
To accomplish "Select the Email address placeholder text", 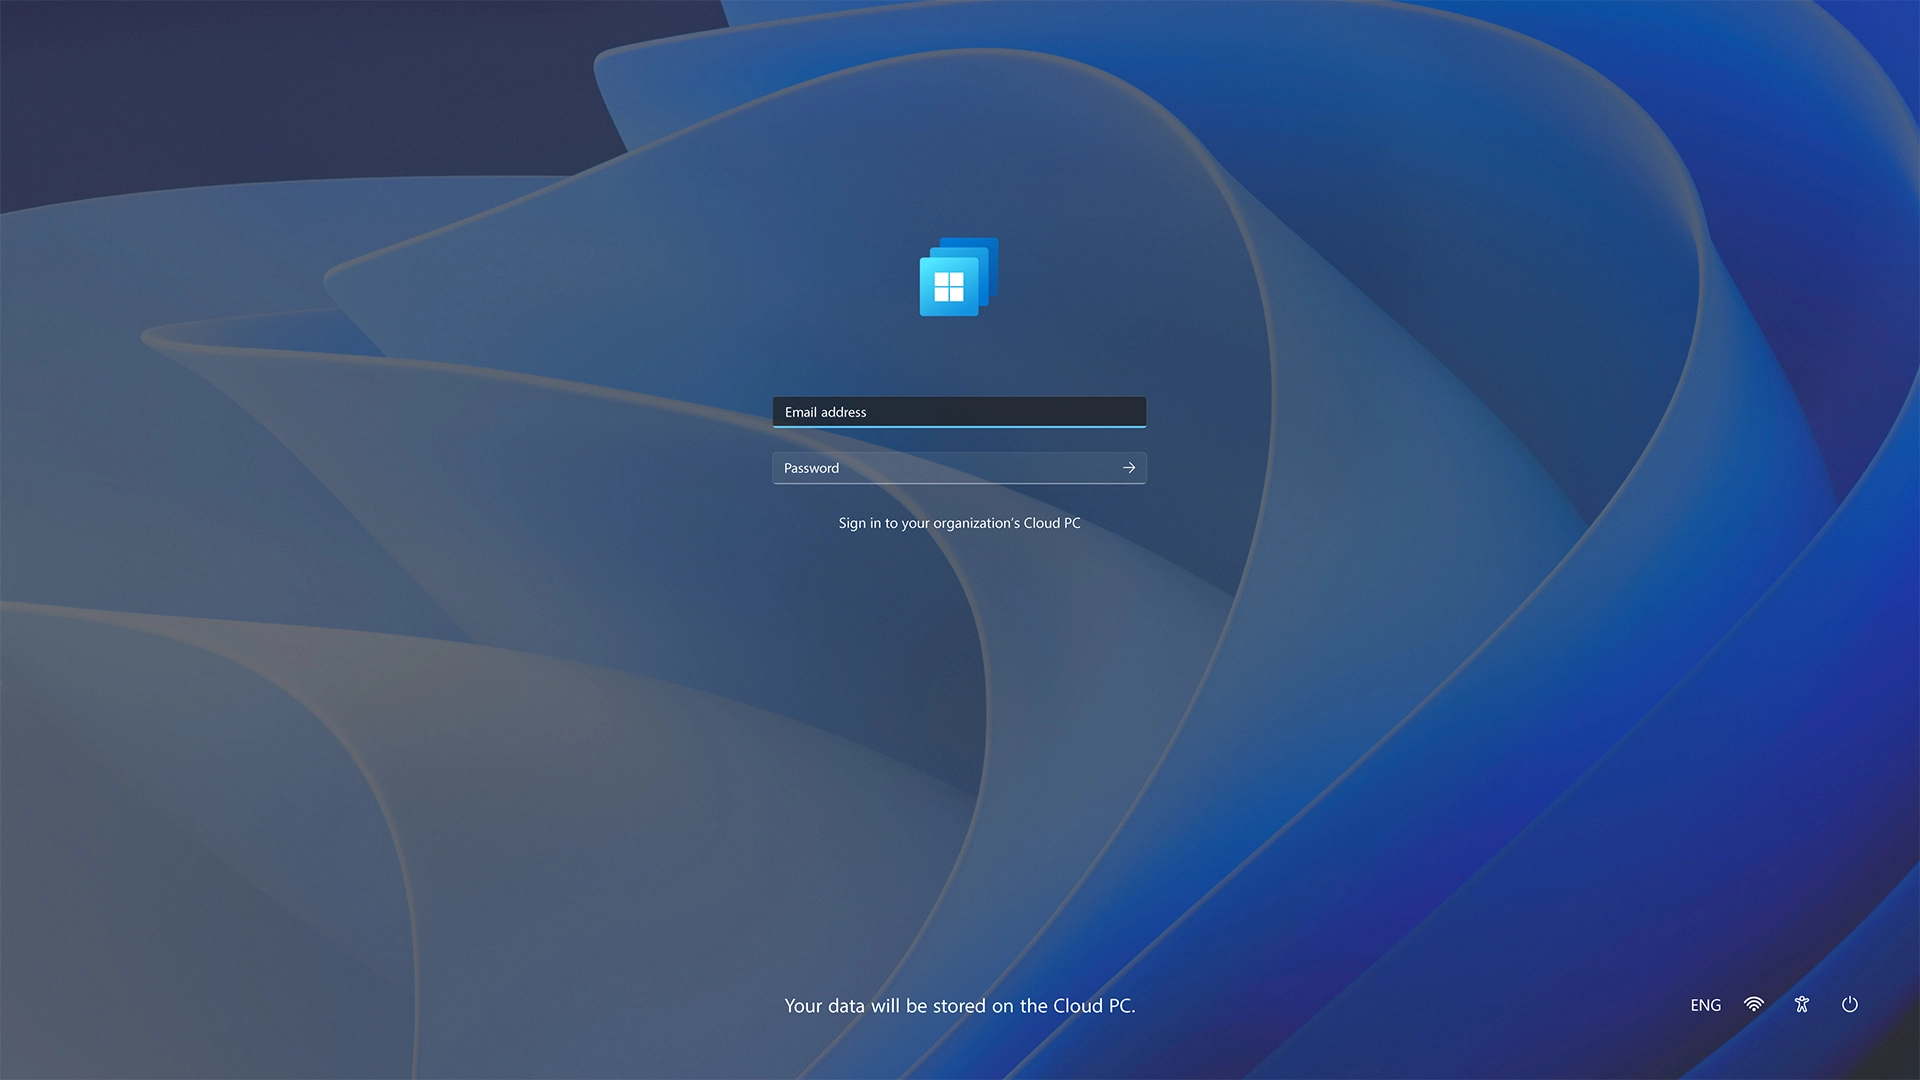I will point(825,412).
